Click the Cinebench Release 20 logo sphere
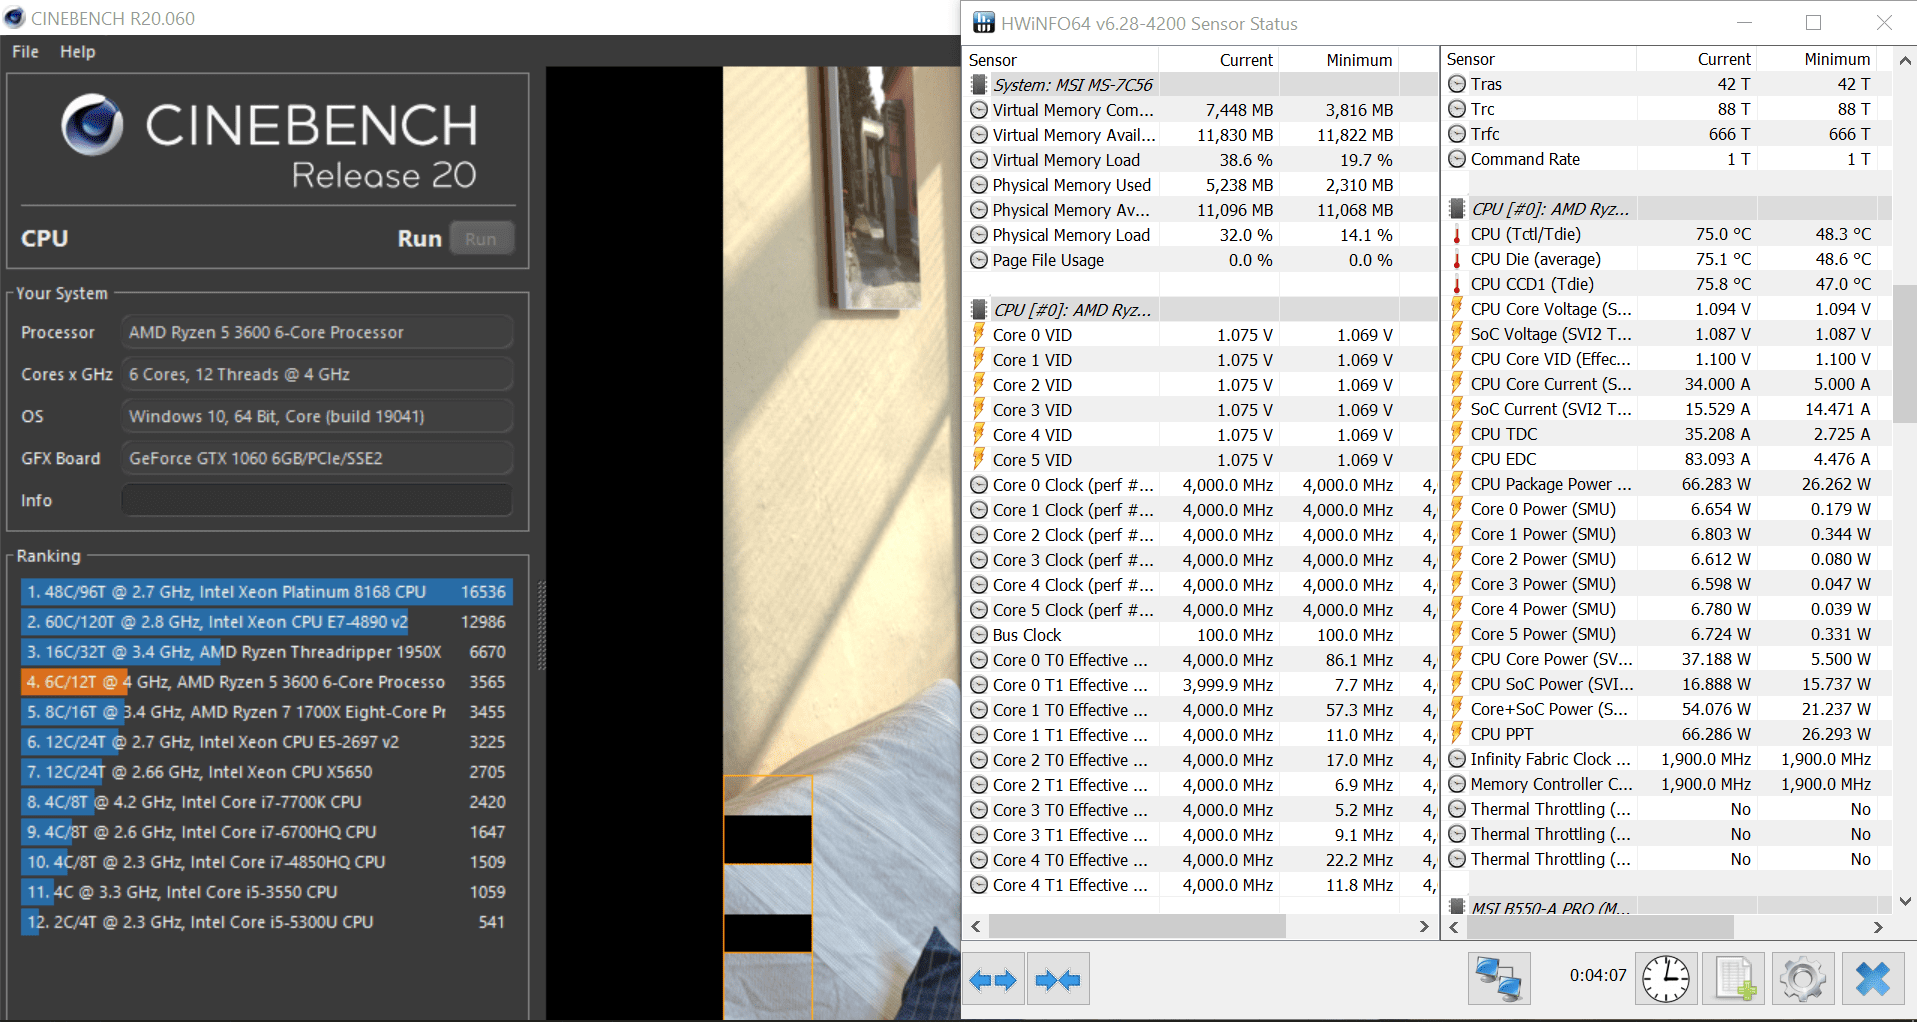This screenshot has height=1022, width=1917. (92, 126)
